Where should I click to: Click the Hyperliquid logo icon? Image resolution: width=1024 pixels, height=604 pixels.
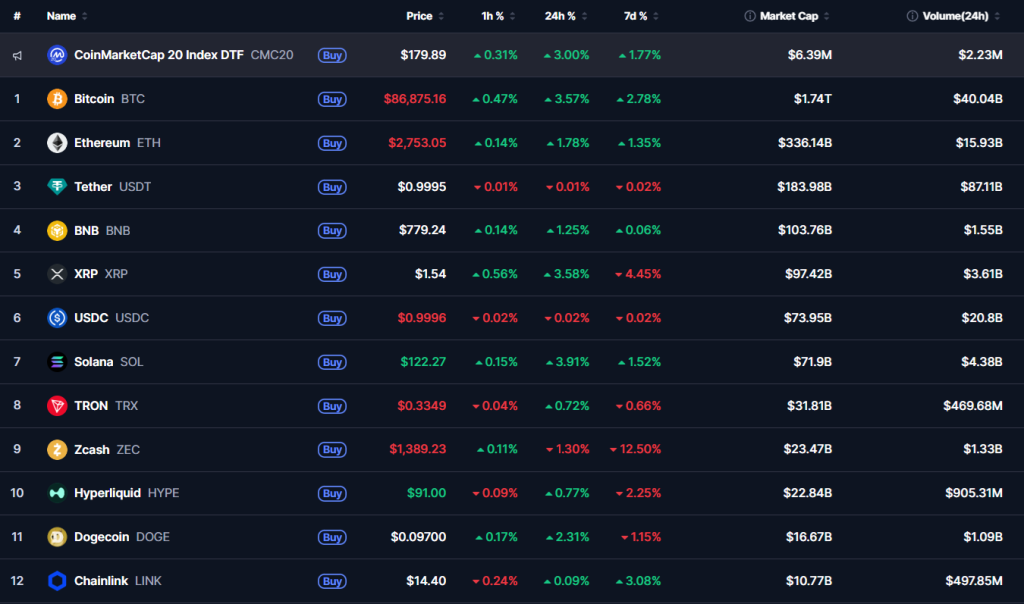(57, 493)
